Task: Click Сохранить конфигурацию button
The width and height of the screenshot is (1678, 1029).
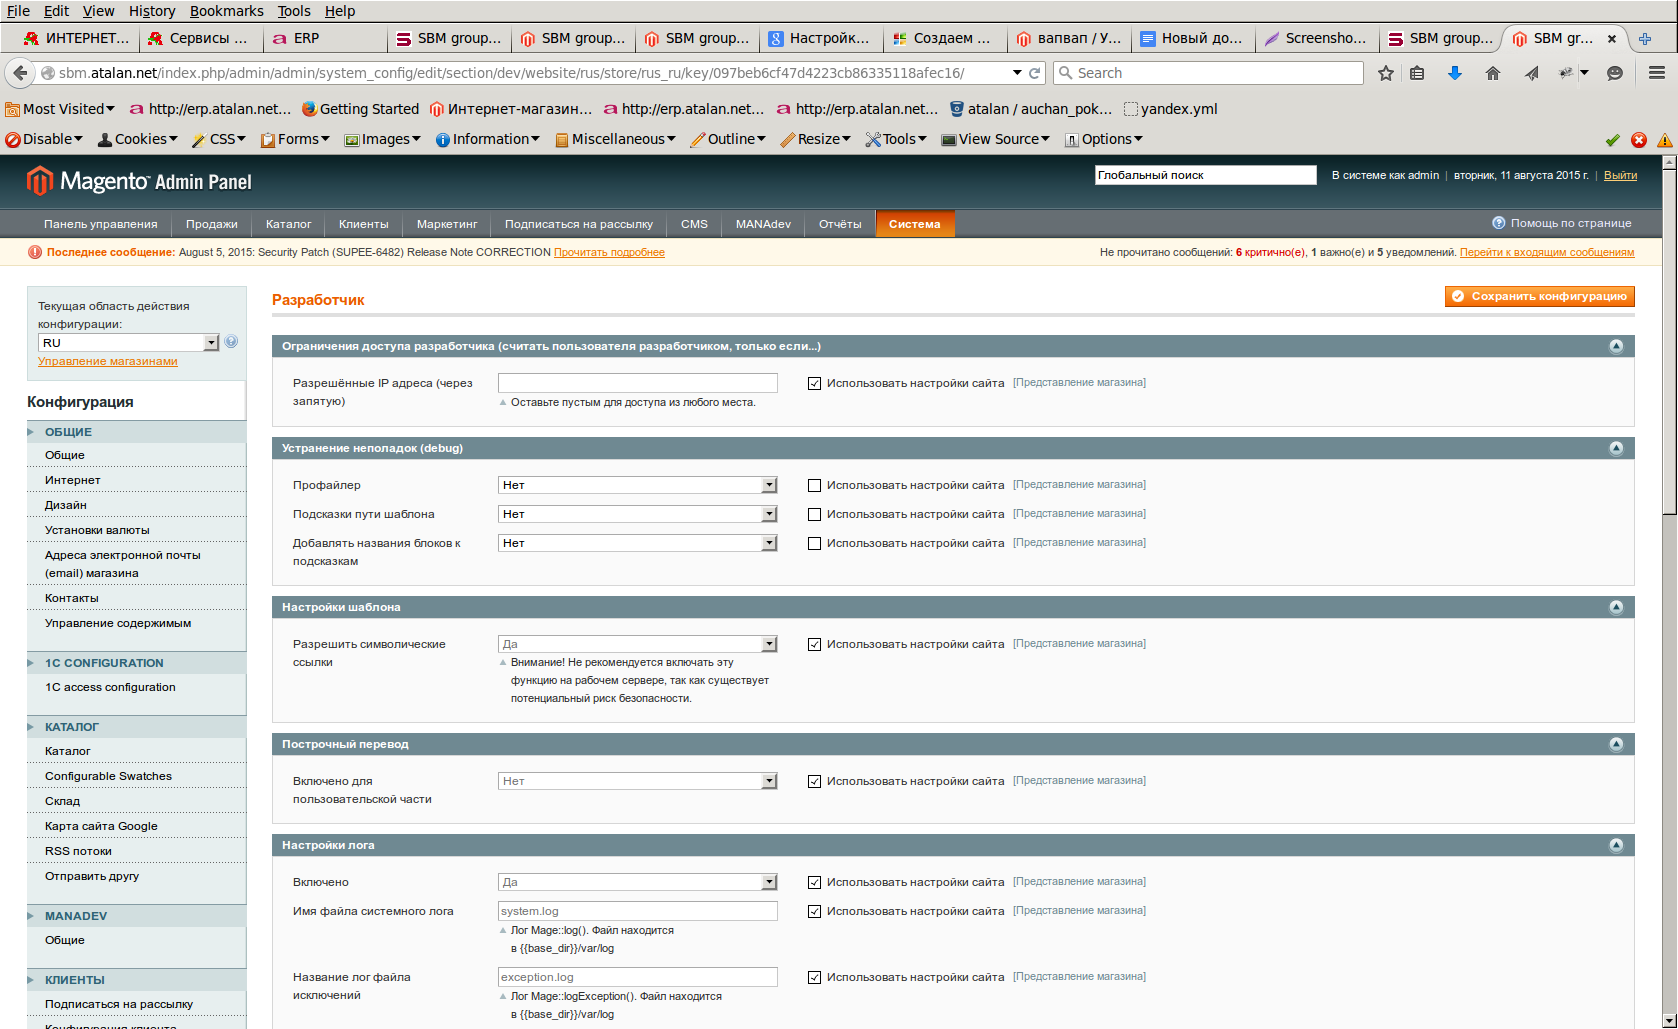Action: tap(1540, 296)
